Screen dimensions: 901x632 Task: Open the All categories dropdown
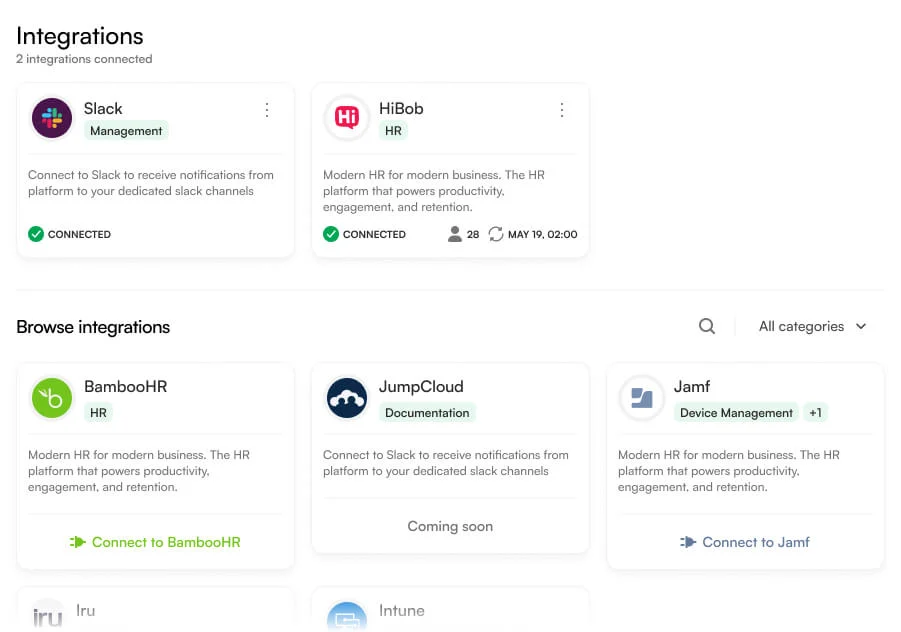click(x=812, y=326)
